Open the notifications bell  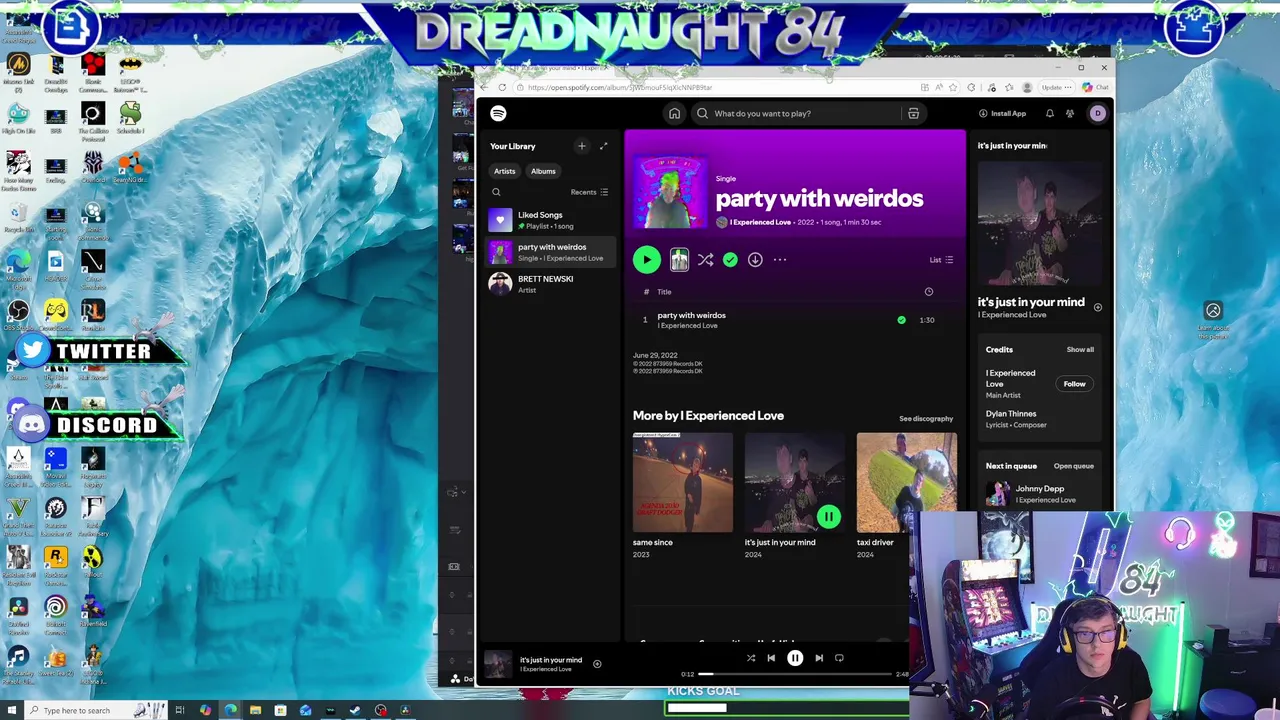(1049, 113)
